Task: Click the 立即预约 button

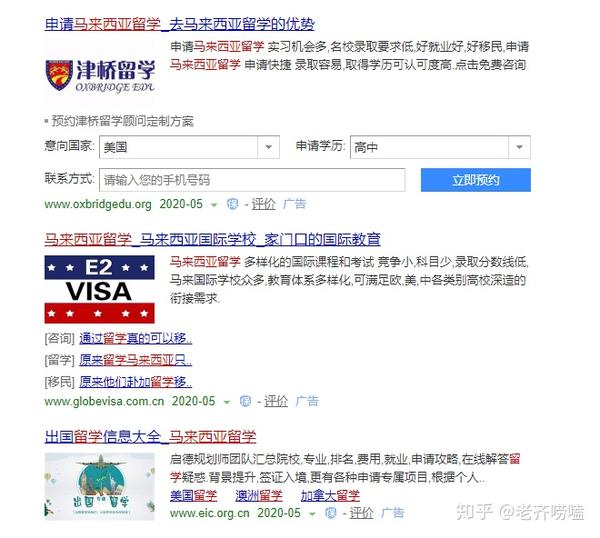Action: tap(476, 180)
